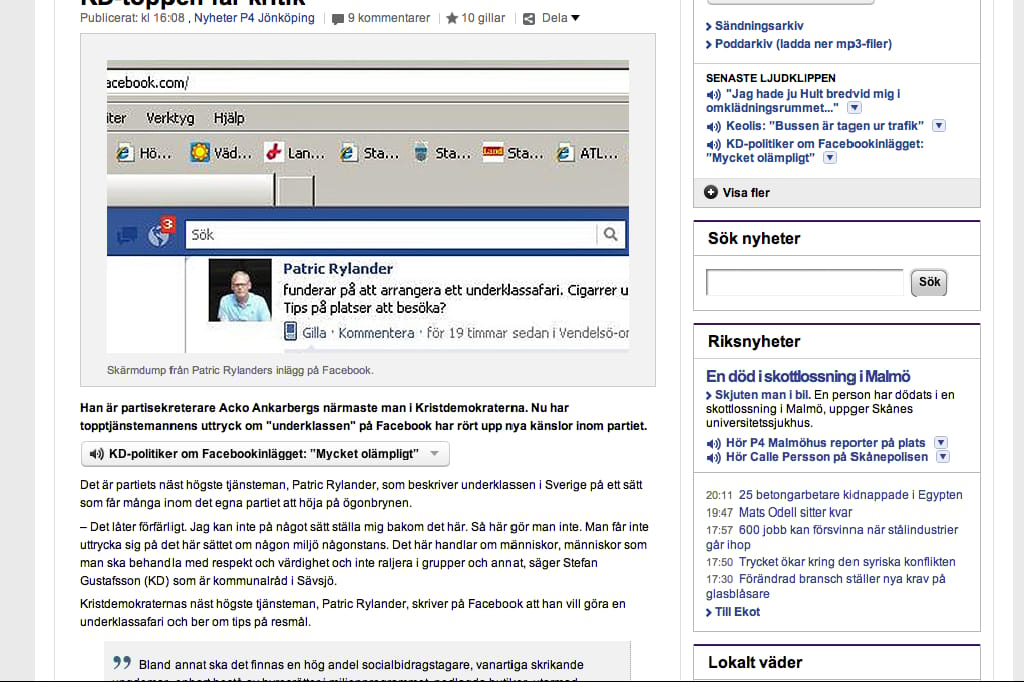Expand the Dela dropdown arrow

click(575, 18)
